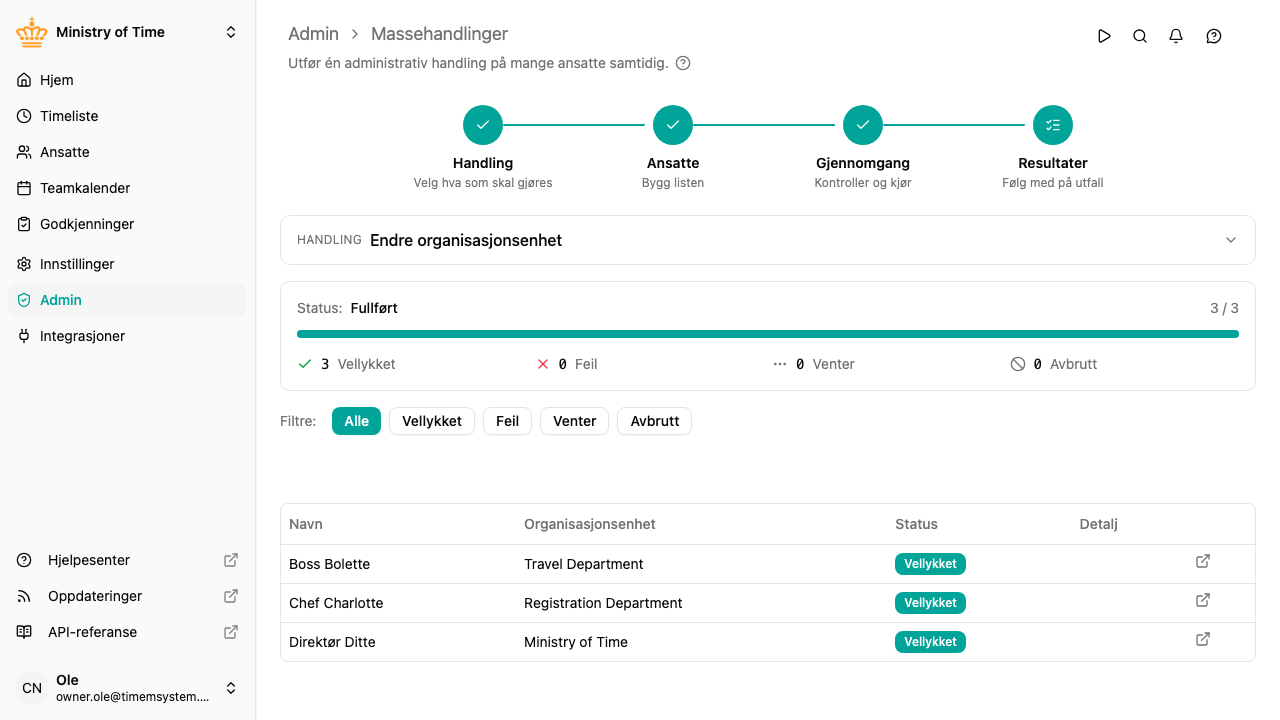Click the Endre organisasjonsenhet handling header
Screen dimensions: 1280x720
point(767,240)
